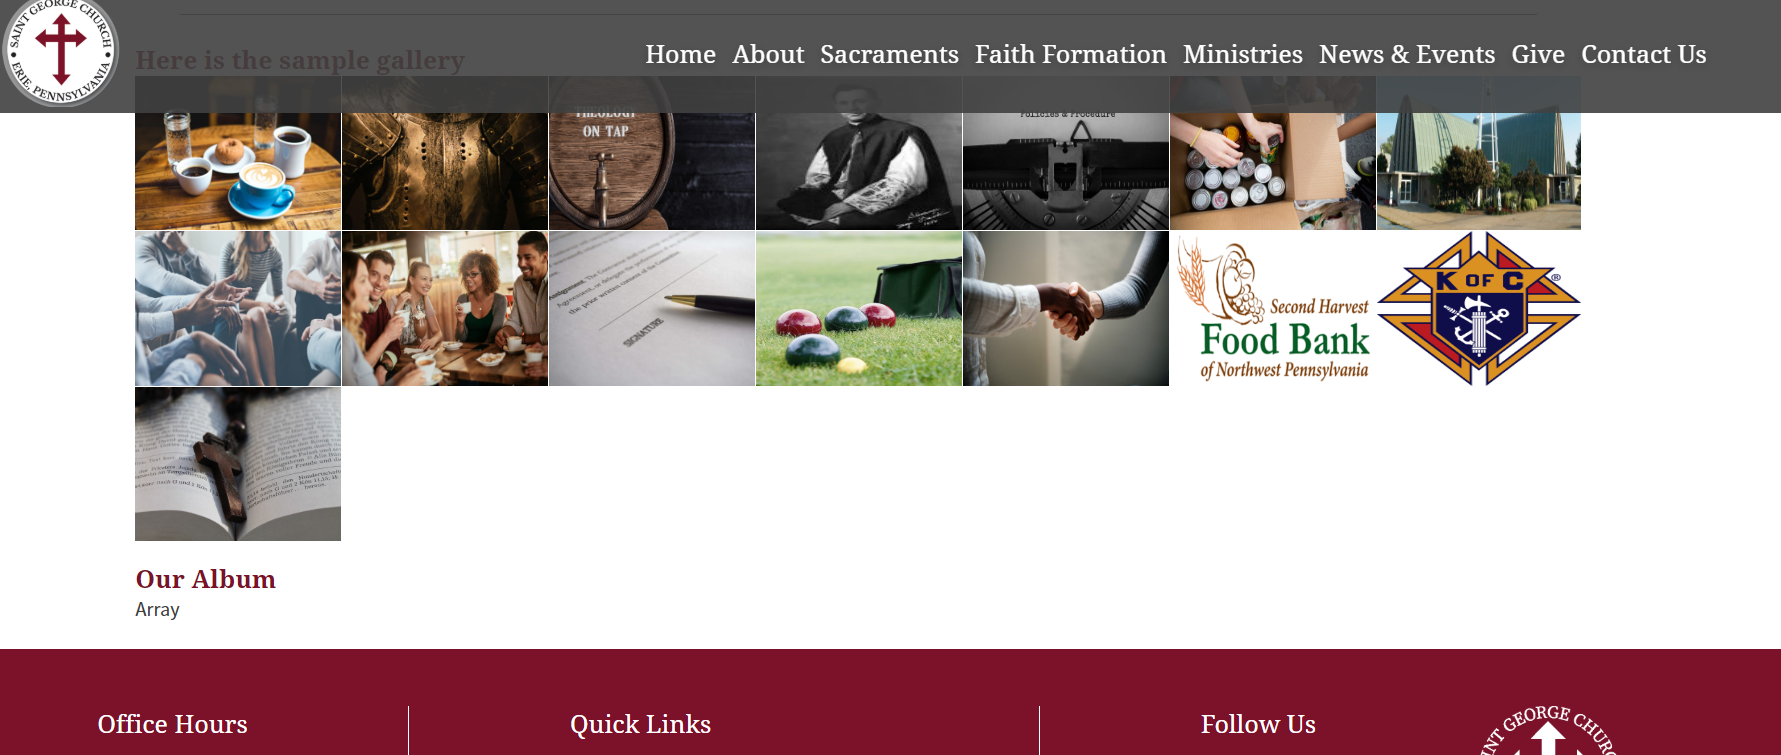The height and width of the screenshot is (755, 1781).
Task: Open the pen and signature document photo
Action: coord(652,308)
